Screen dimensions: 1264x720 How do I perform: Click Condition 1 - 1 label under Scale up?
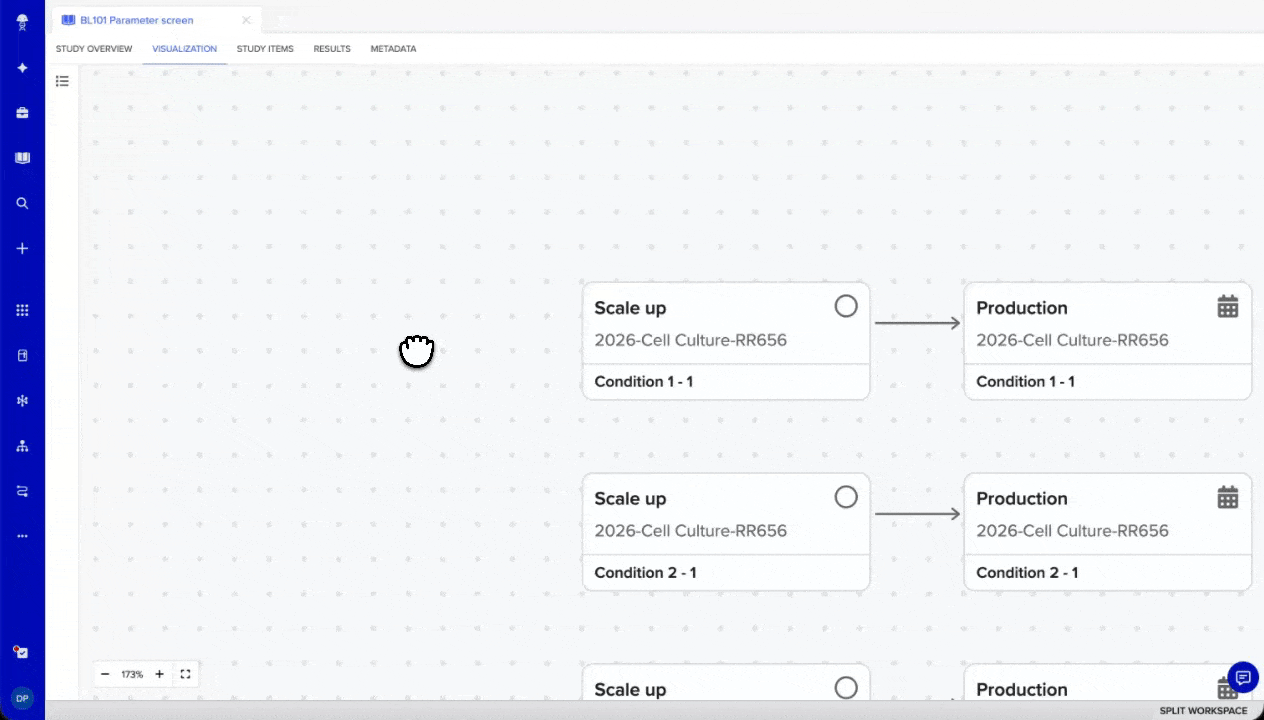[x=644, y=382]
